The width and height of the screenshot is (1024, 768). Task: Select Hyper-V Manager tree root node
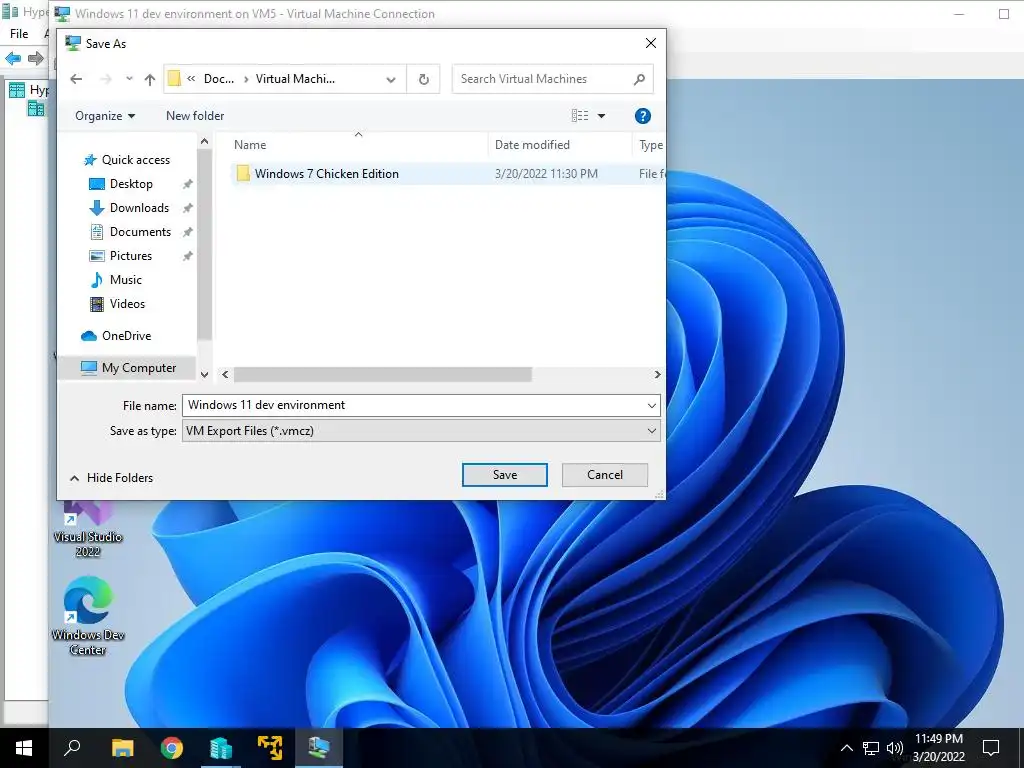[x=28, y=90]
